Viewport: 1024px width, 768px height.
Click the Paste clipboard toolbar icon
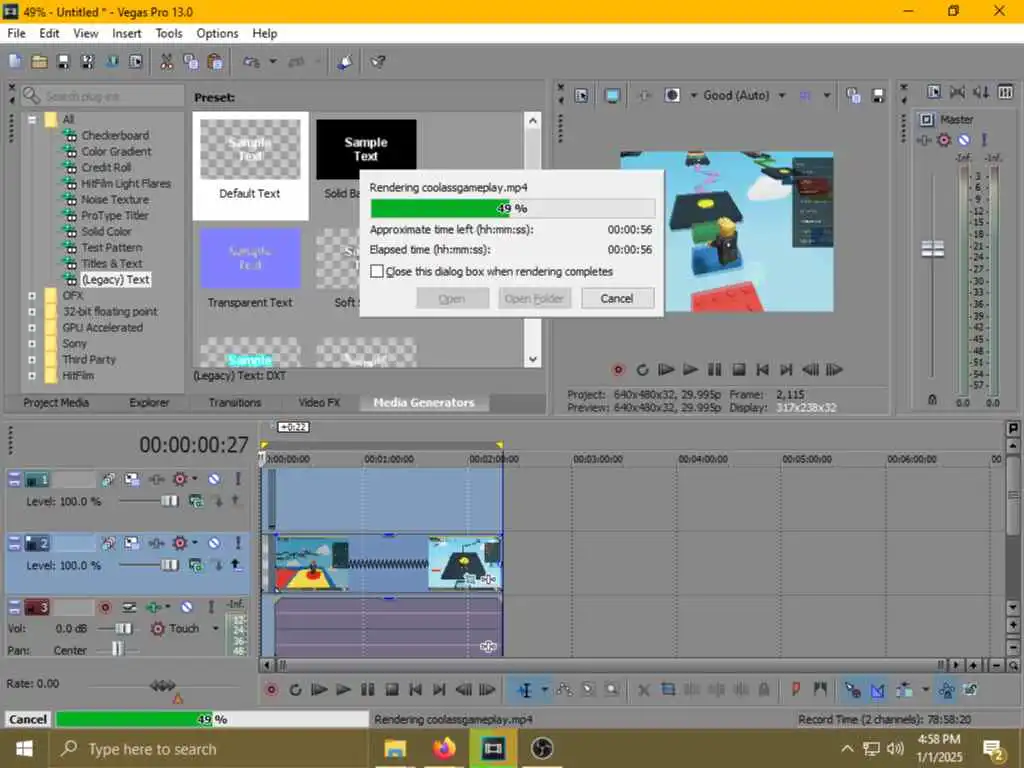[215, 61]
